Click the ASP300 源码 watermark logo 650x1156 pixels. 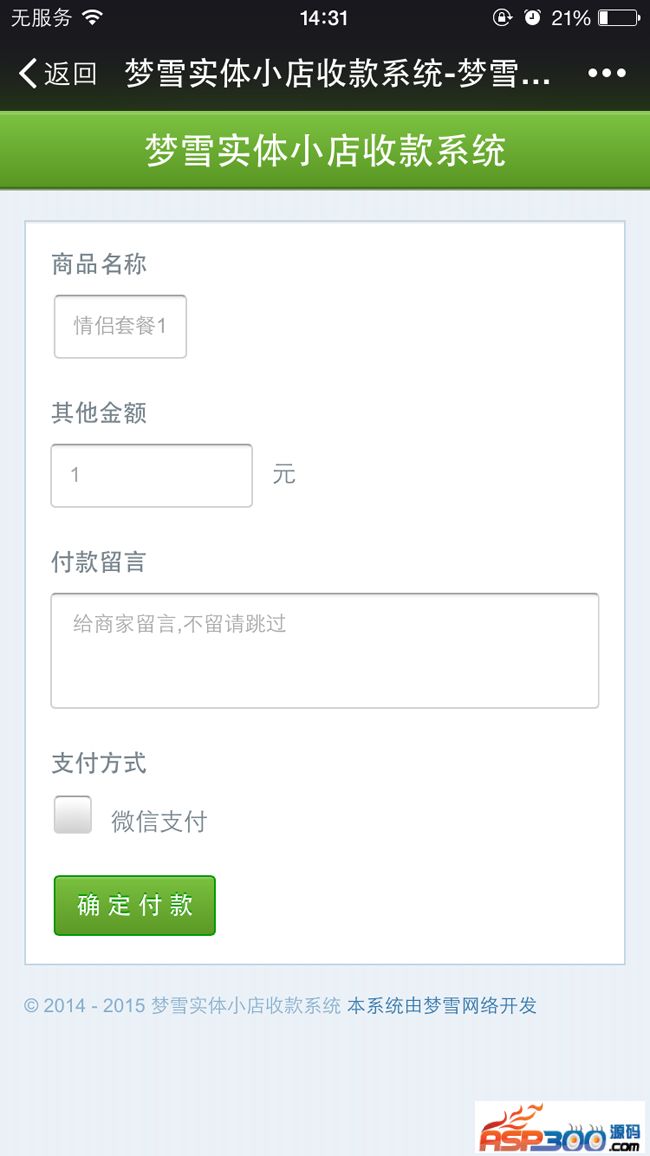tap(559, 1128)
